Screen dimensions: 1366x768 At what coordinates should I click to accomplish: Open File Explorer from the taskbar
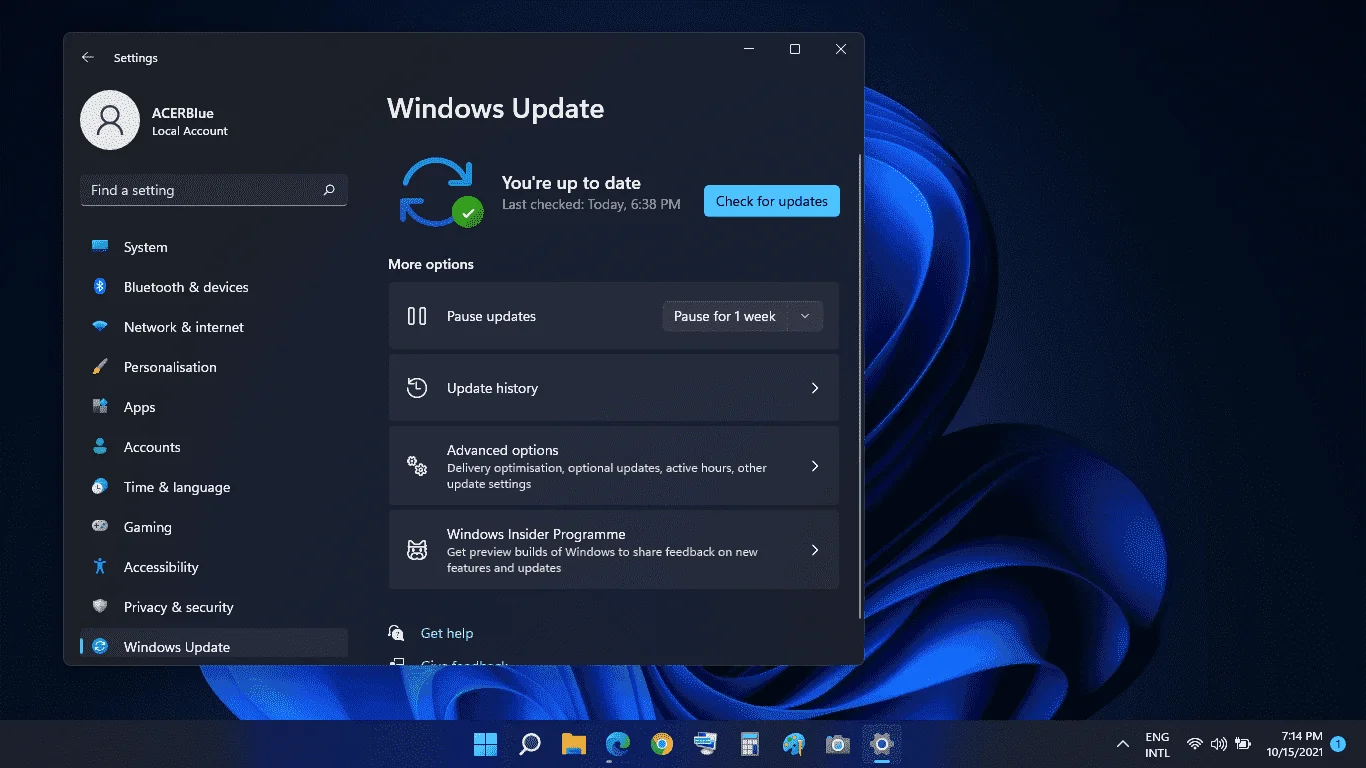coord(573,744)
